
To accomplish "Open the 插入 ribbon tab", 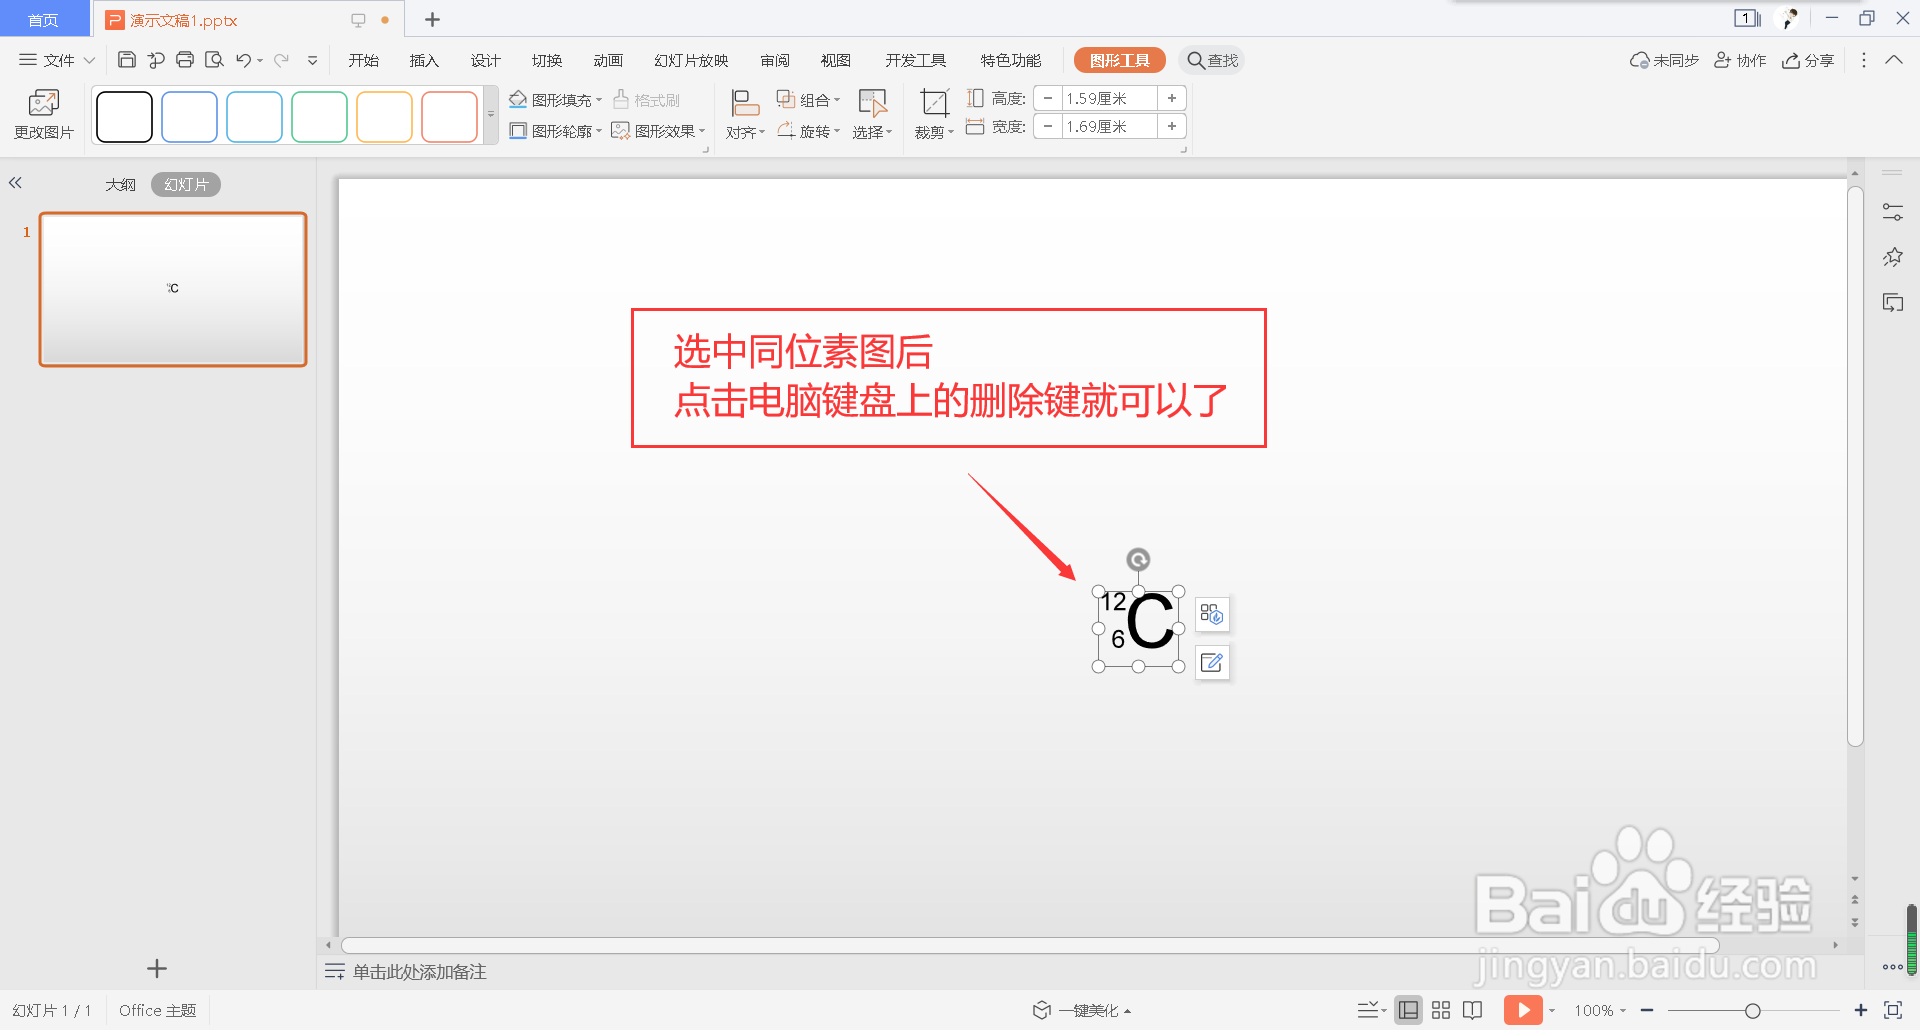I will [x=424, y=60].
